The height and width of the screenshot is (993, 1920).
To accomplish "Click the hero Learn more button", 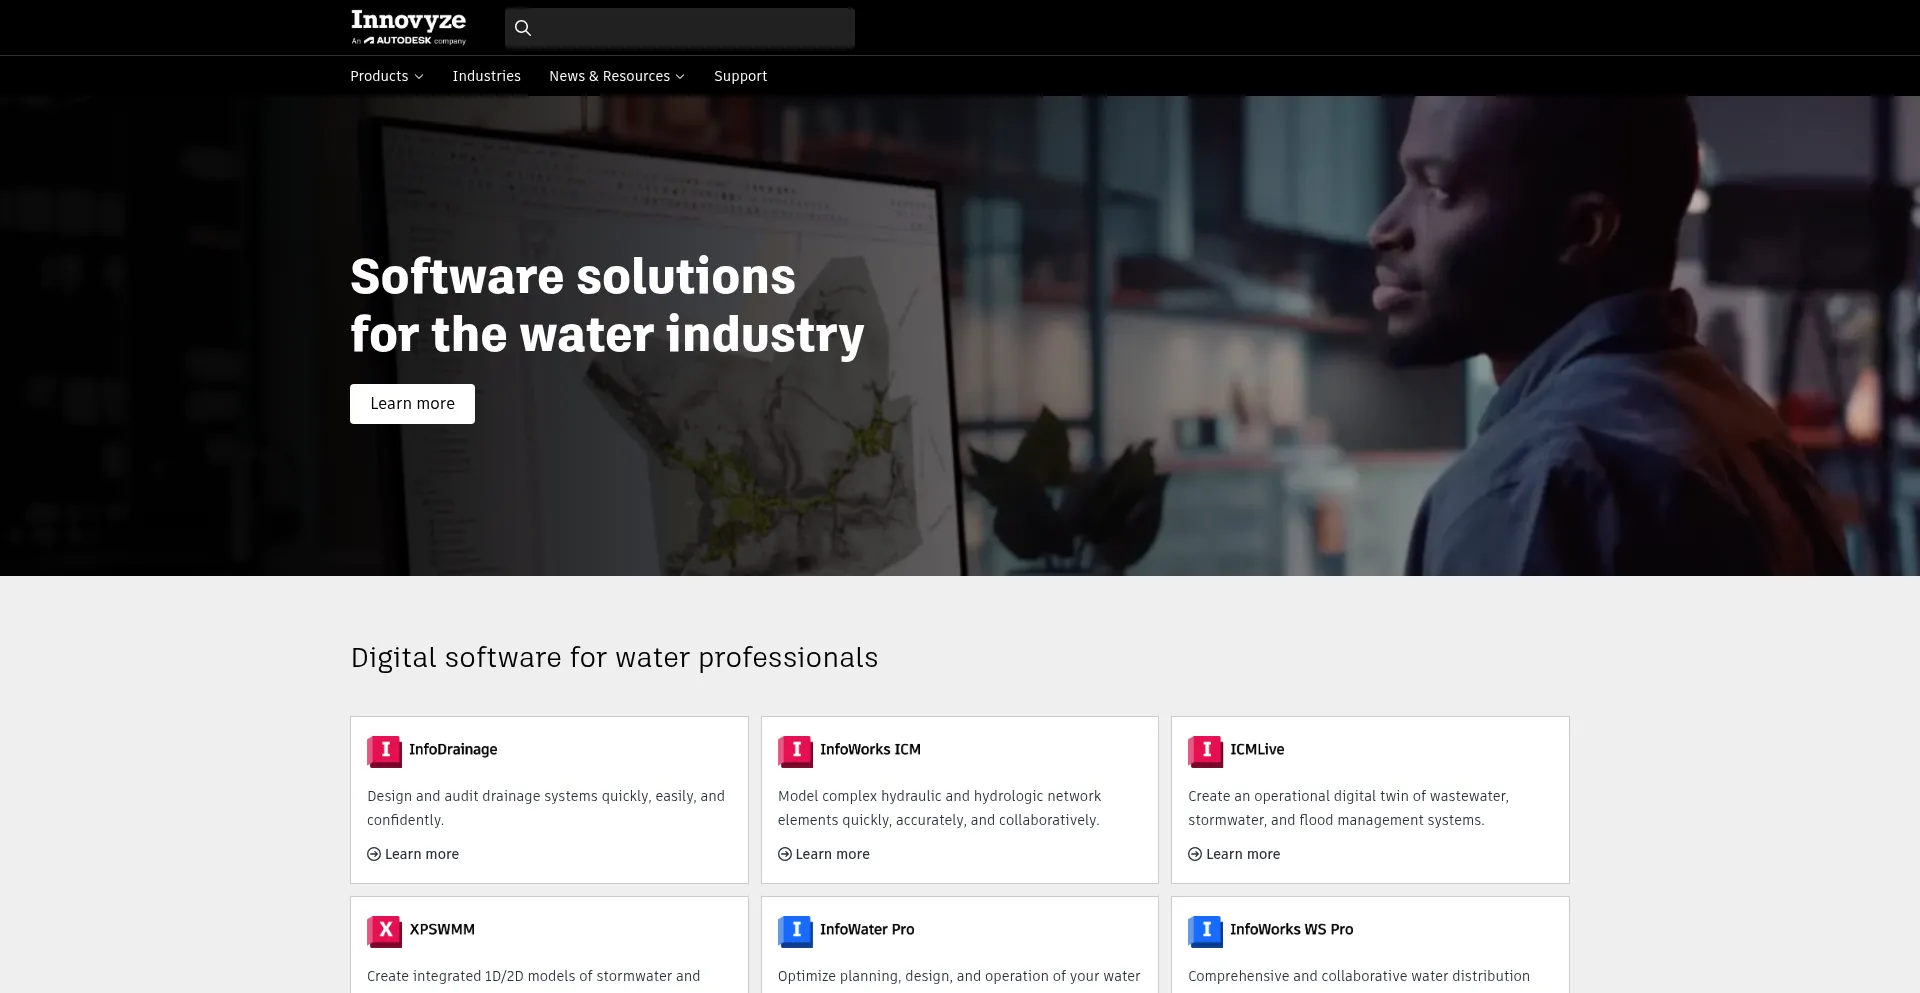I will 412,404.
